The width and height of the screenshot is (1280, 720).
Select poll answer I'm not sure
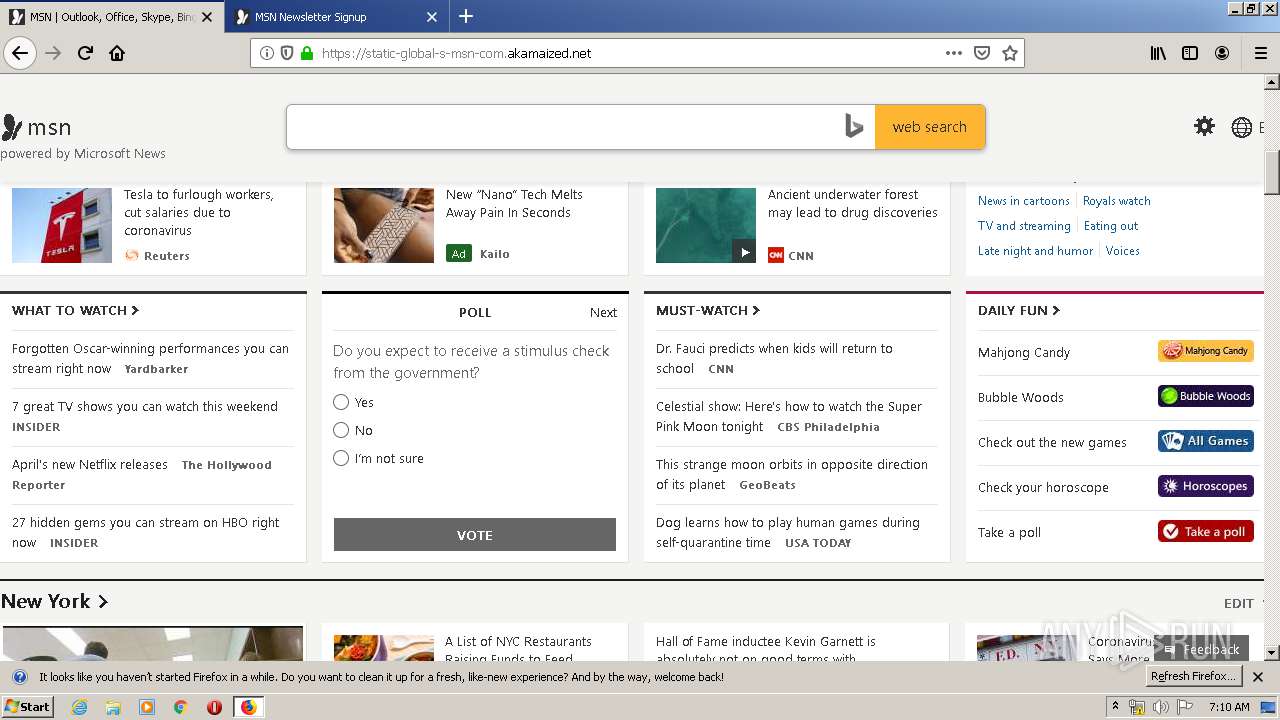(341, 458)
